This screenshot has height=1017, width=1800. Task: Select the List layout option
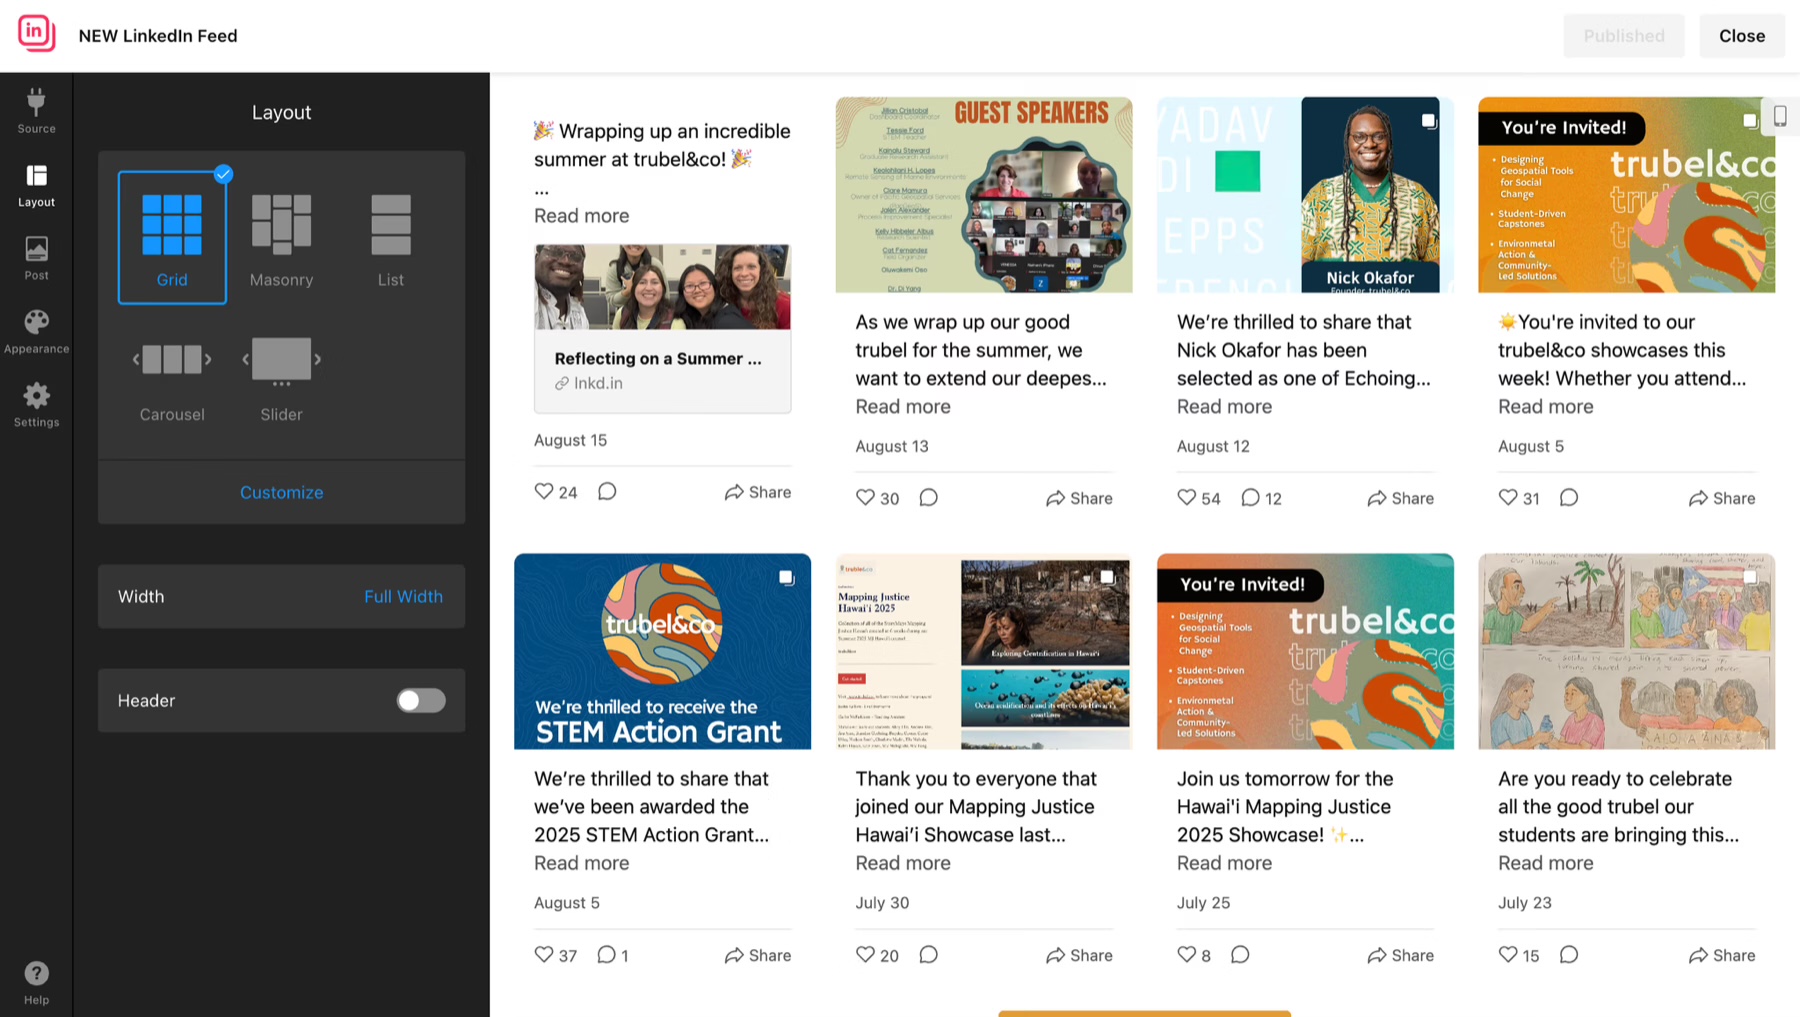391,238
